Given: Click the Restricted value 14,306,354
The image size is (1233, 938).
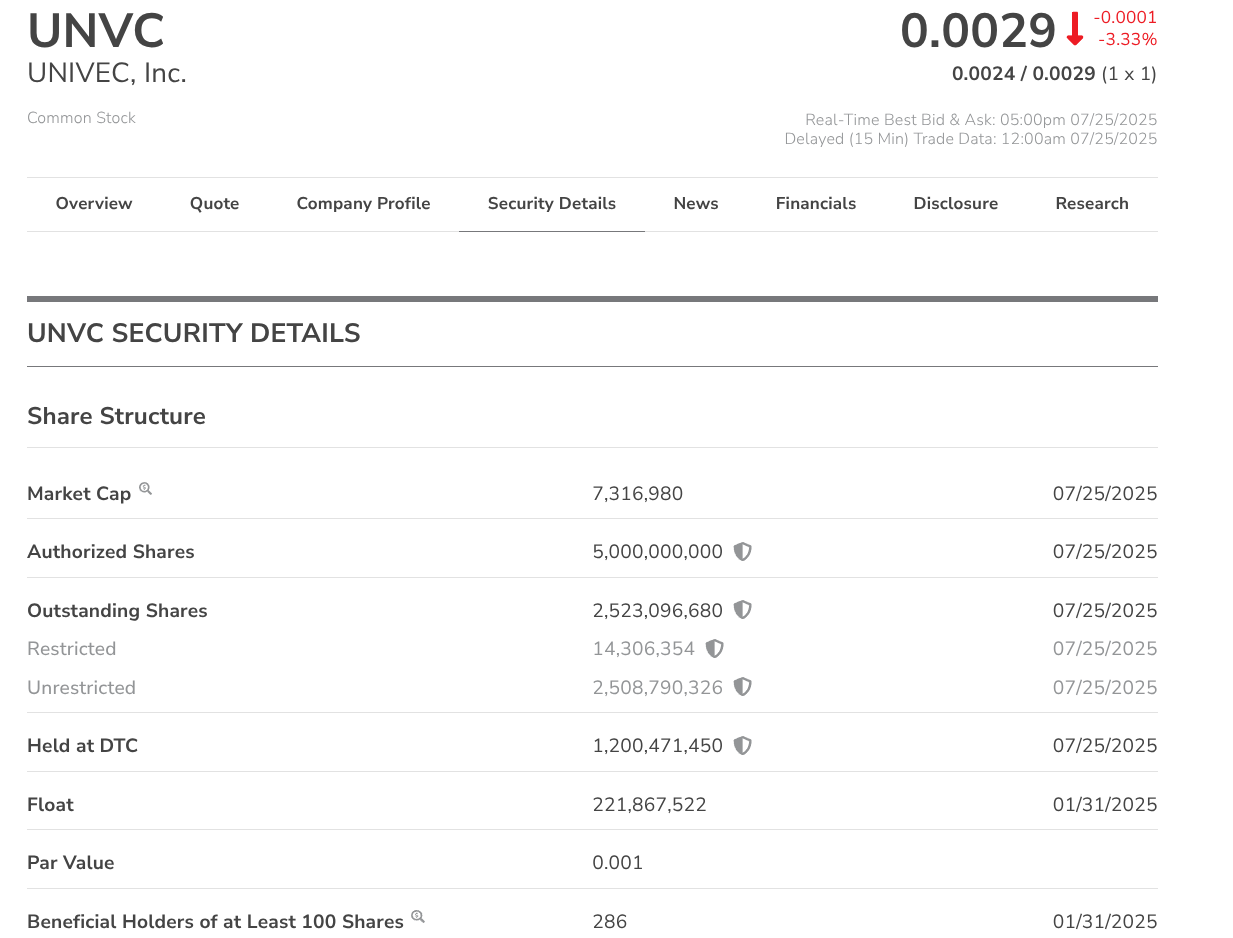Looking at the screenshot, I should pos(644,649).
